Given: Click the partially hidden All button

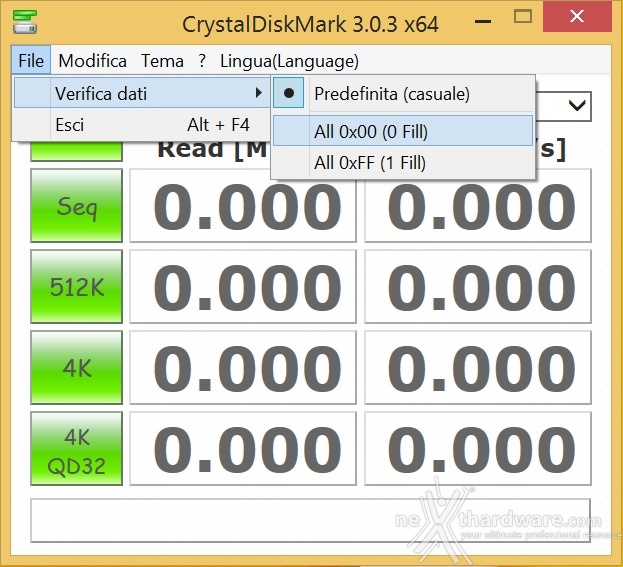Looking at the screenshot, I should (x=77, y=151).
